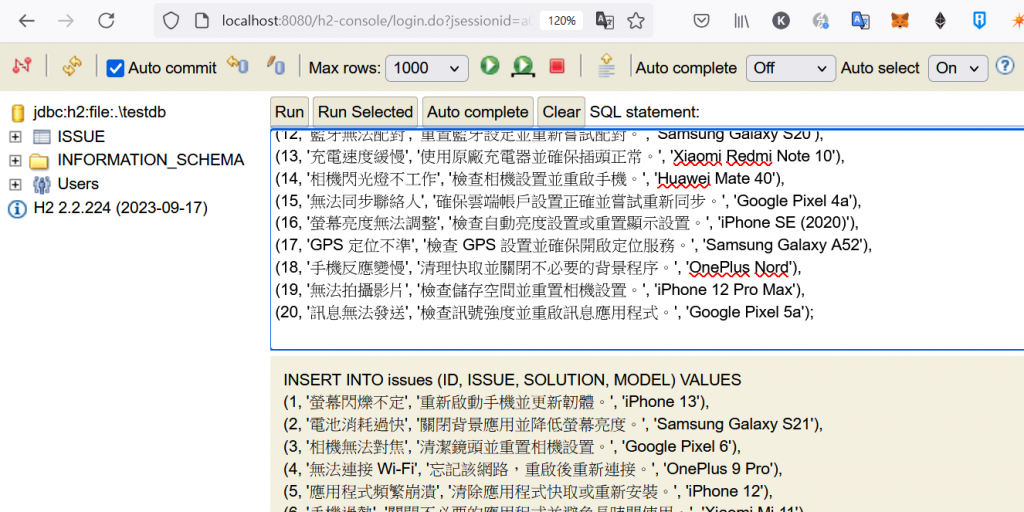Click the Run button above SQL statement
Image resolution: width=1024 pixels, height=512 pixels.
pyautogui.click(x=289, y=112)
